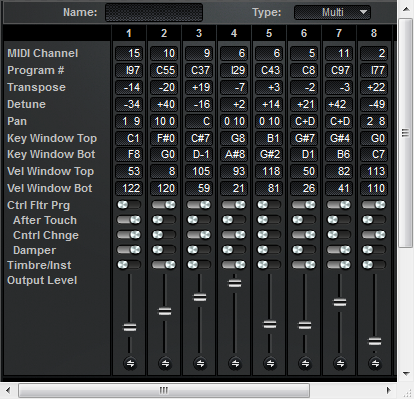
Task: Click Vel Window Top value 113
Action: pos(374,171)
